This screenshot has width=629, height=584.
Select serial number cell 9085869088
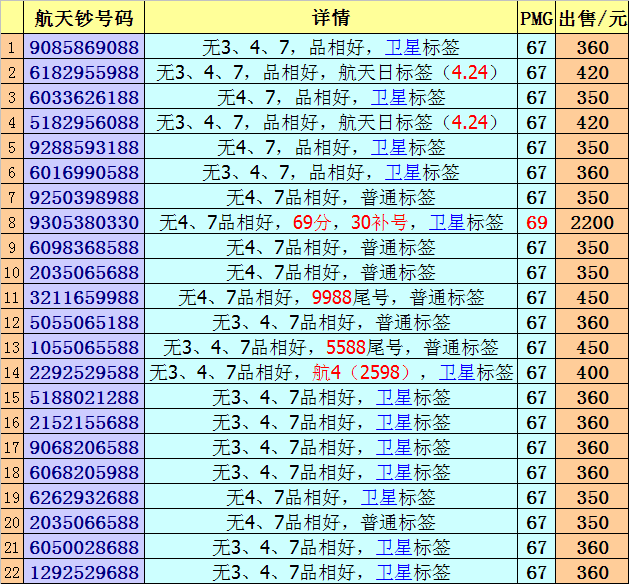pos(84,47)
